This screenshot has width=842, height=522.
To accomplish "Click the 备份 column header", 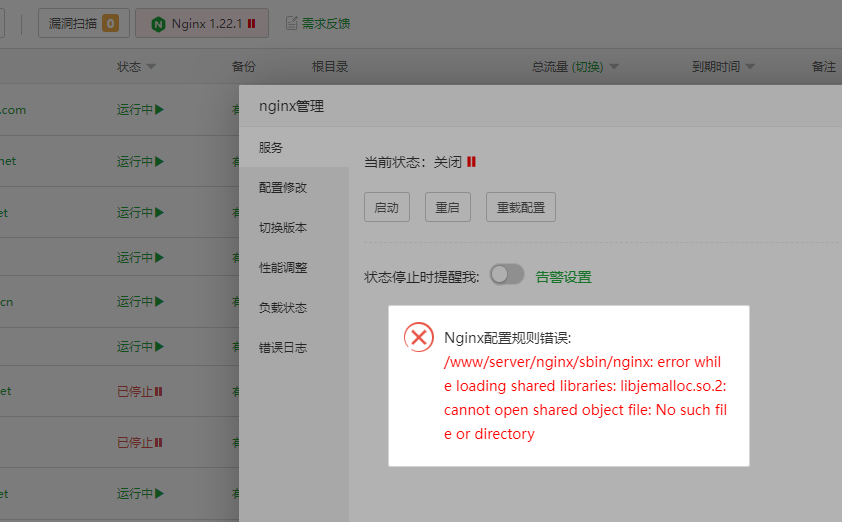I will point(244,67).
